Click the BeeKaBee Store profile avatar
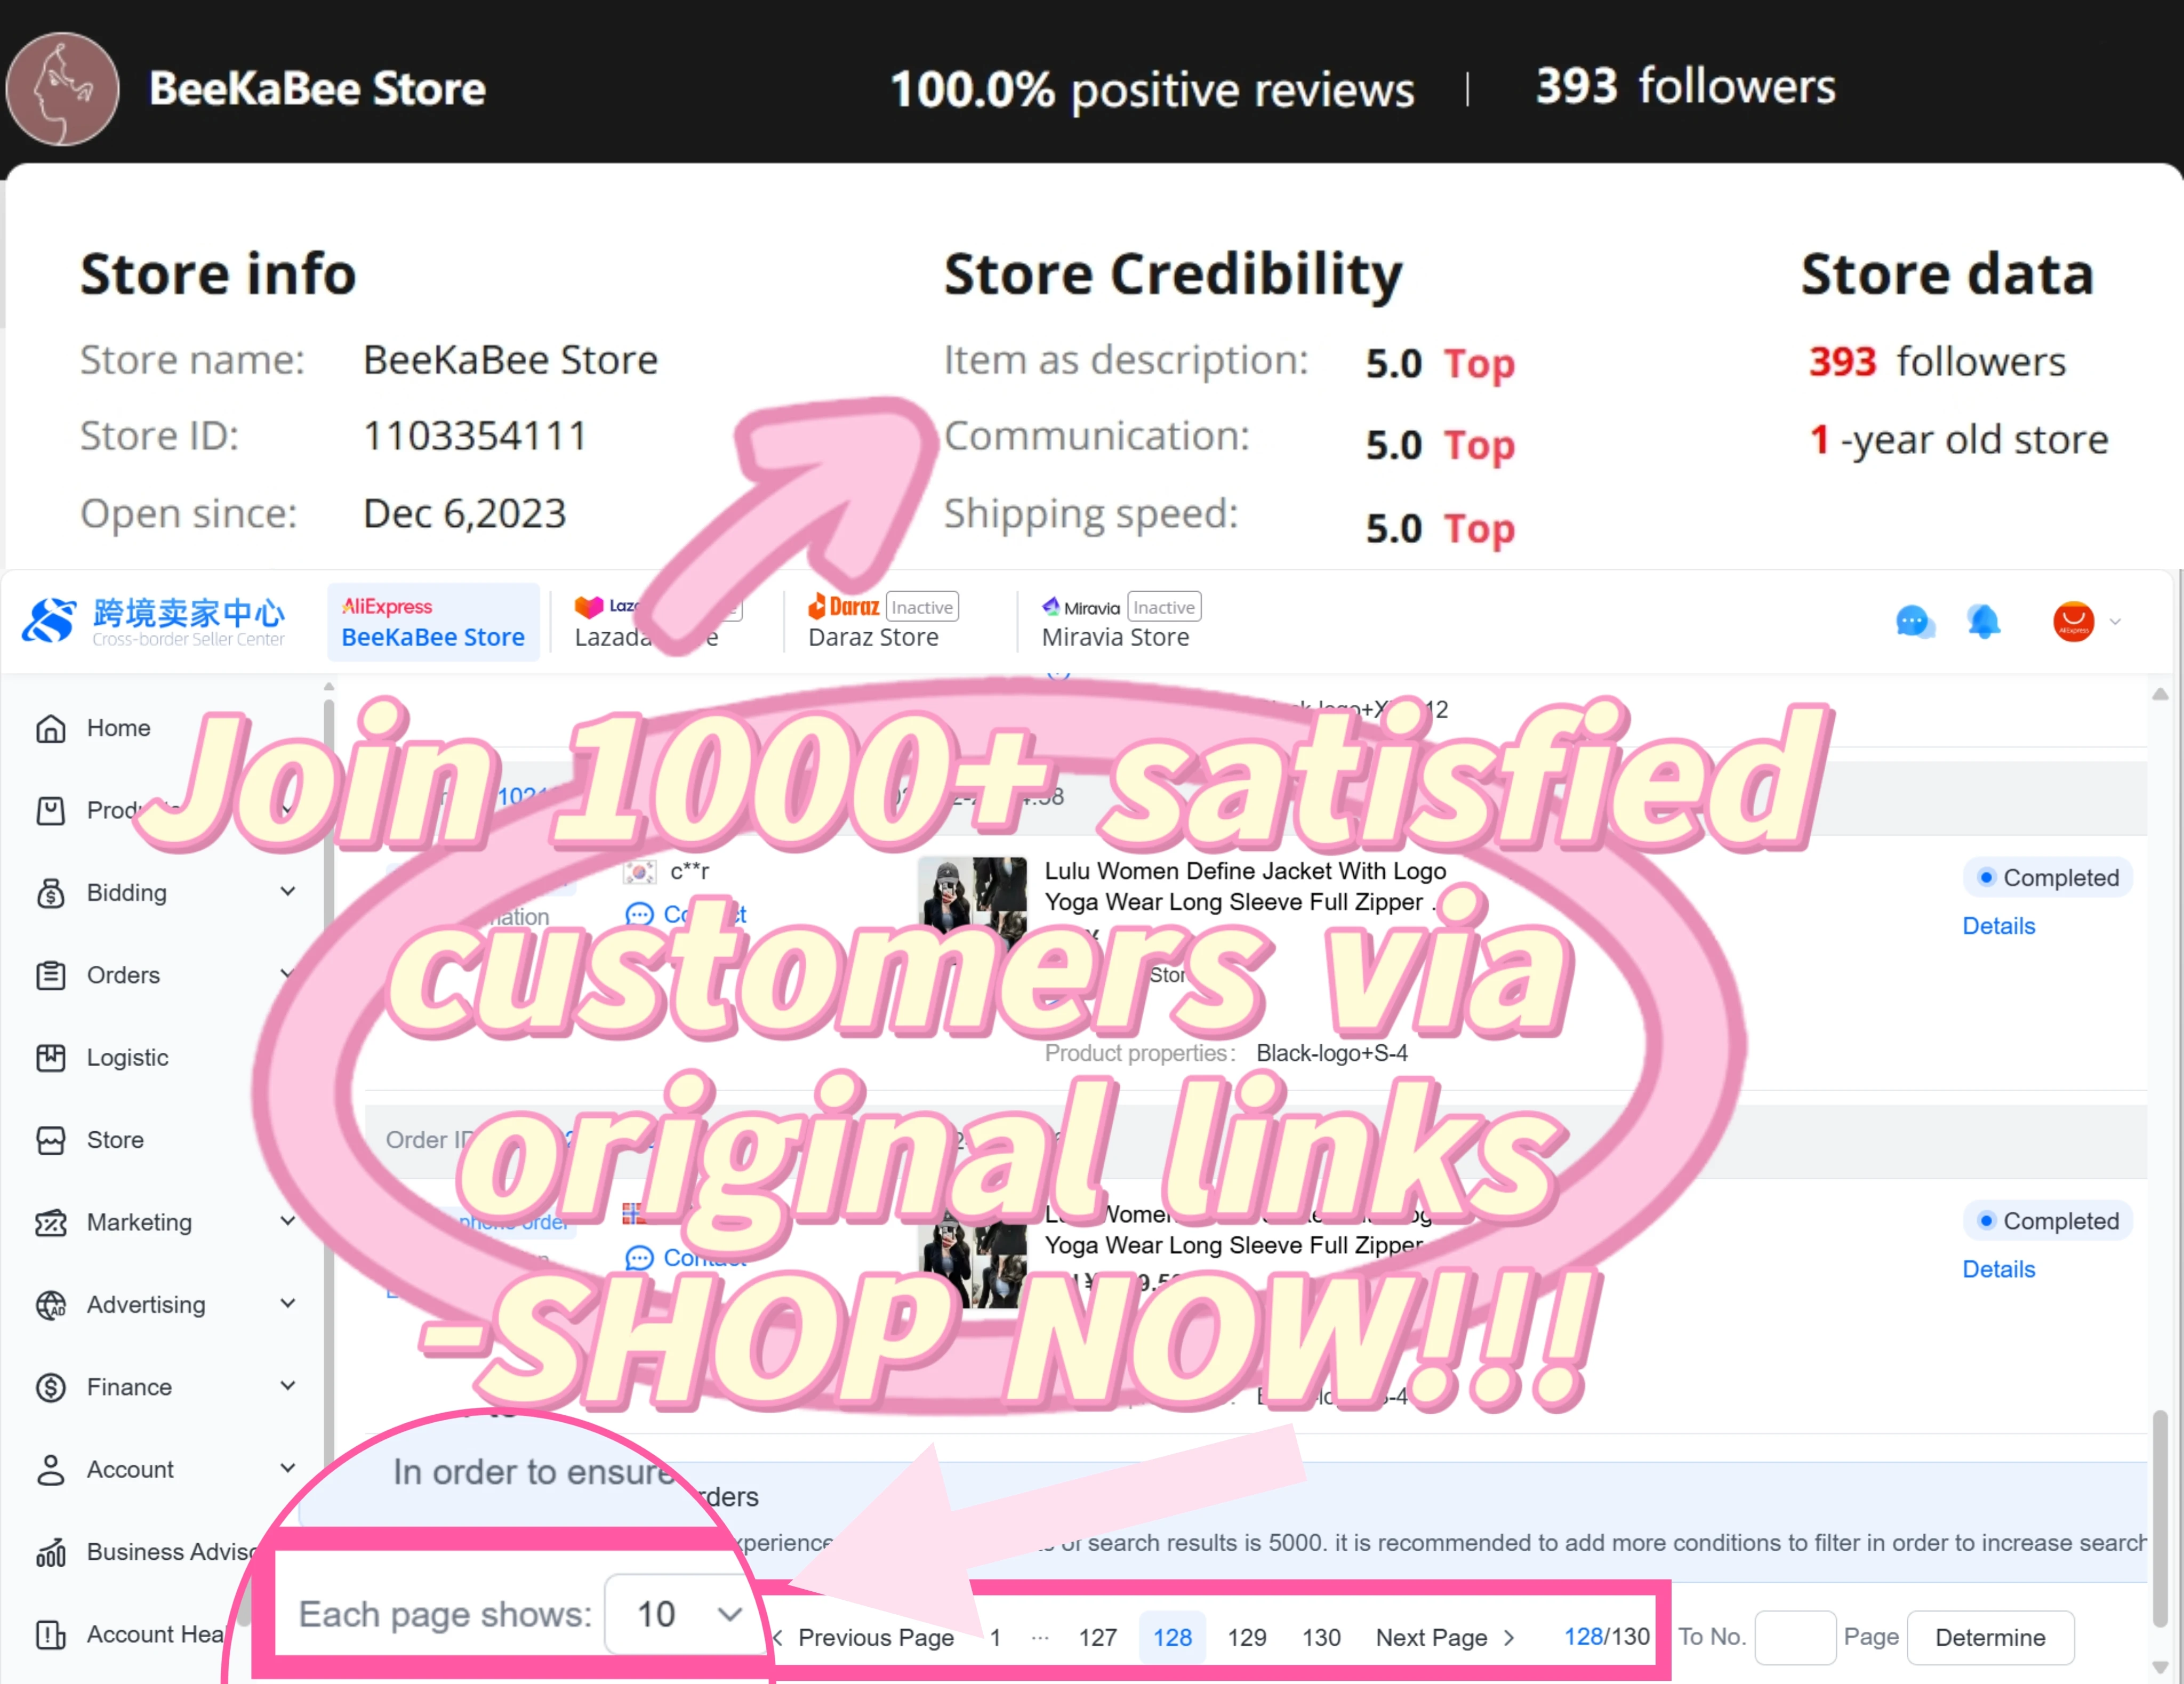The width and height of the screenshot is (2184, 1684). [62, 89]
